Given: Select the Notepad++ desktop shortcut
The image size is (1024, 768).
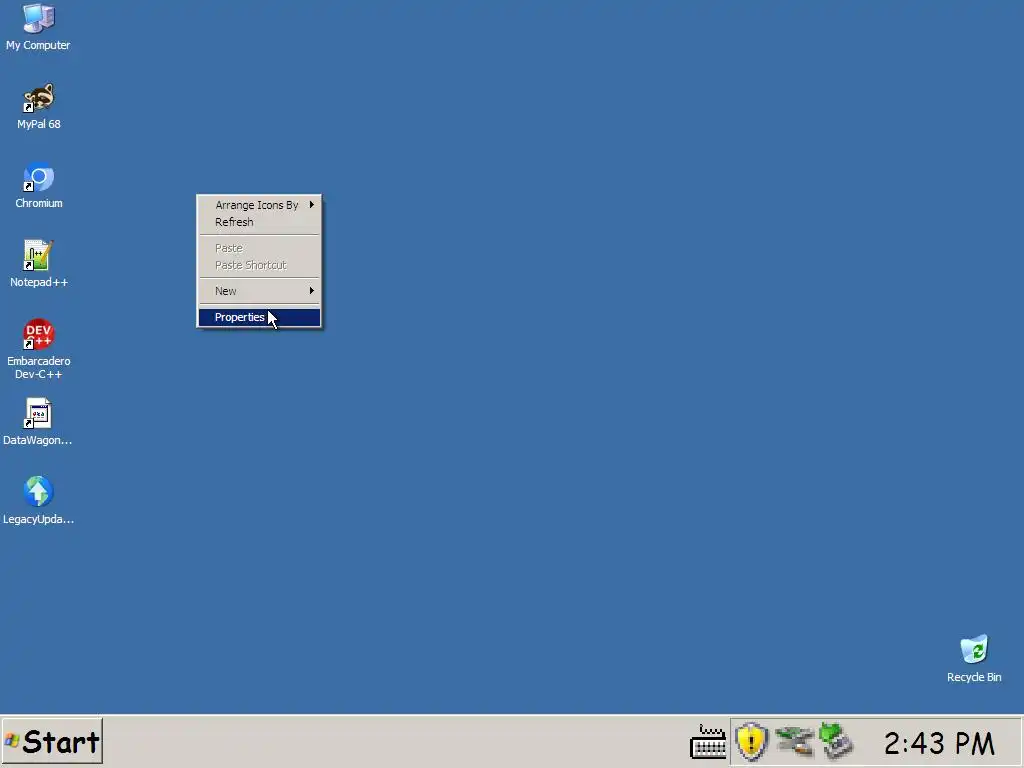Looking at the screenshot, I should click(39, 264).
